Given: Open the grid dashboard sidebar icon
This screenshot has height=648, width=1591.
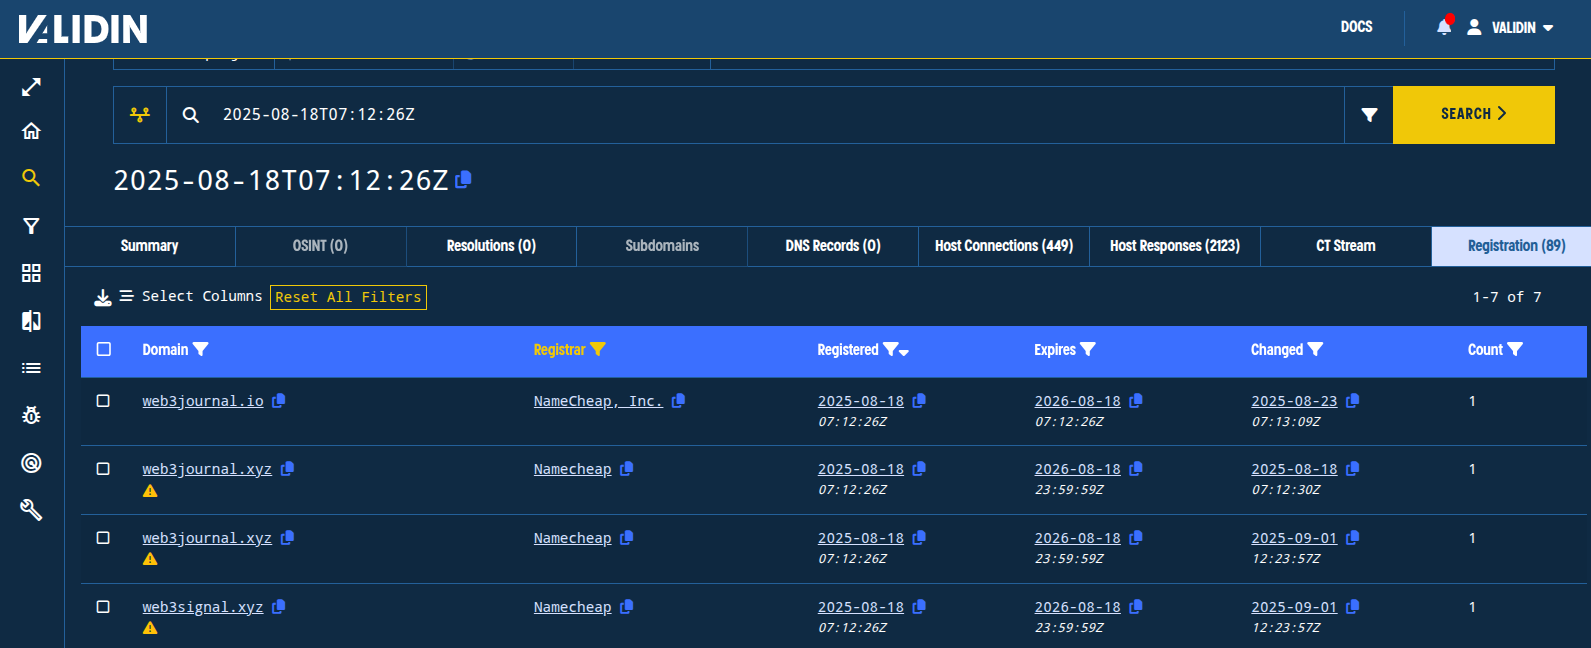Looking at the screenshot, I should coord(31,273).
